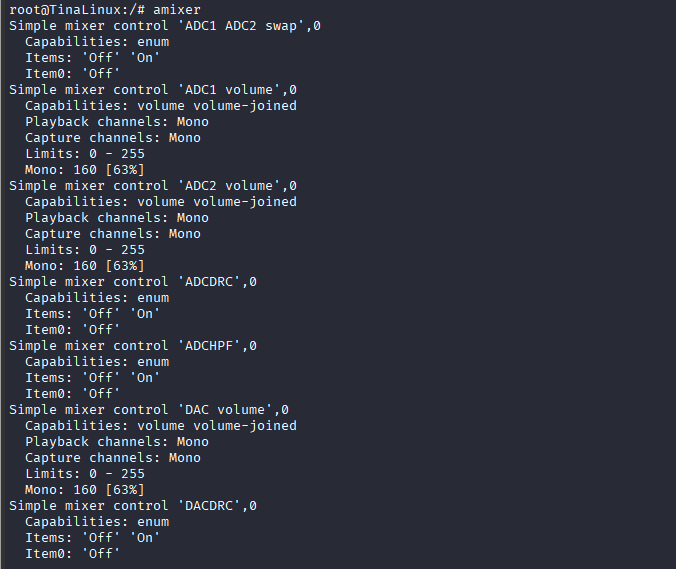Click the Capture channels line under 'ADC1 volume'
Viewport: 676px width, 569px height.
pos(112,138)
